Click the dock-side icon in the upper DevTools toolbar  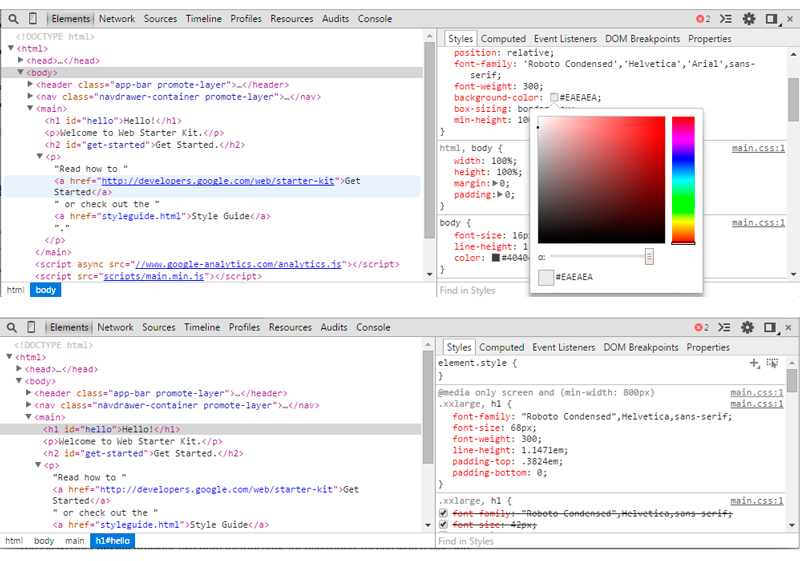click(x=771, y=19)
